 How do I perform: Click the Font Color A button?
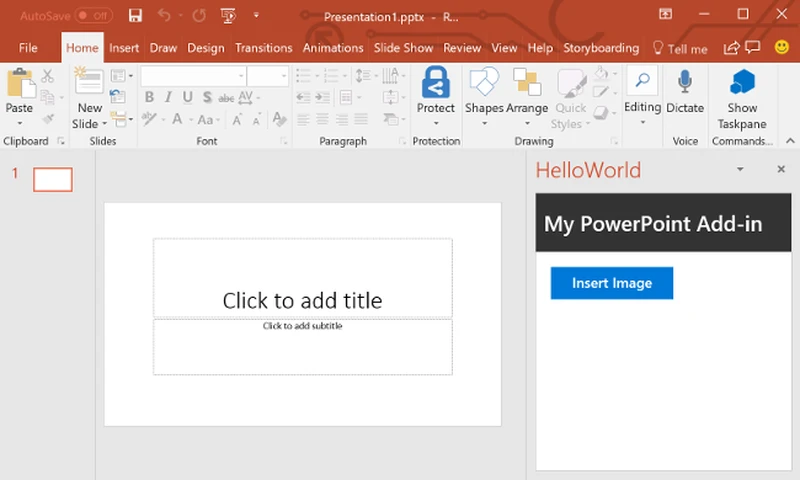(x=177, y=119)
